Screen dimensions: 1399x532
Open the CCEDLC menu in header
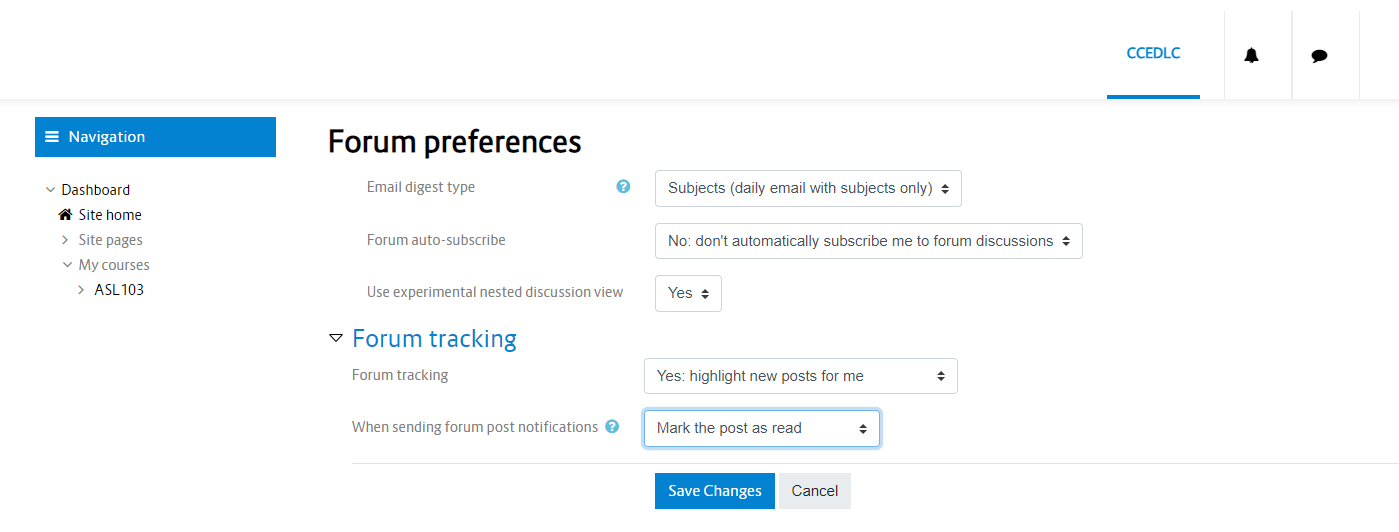pos(1153,54)
